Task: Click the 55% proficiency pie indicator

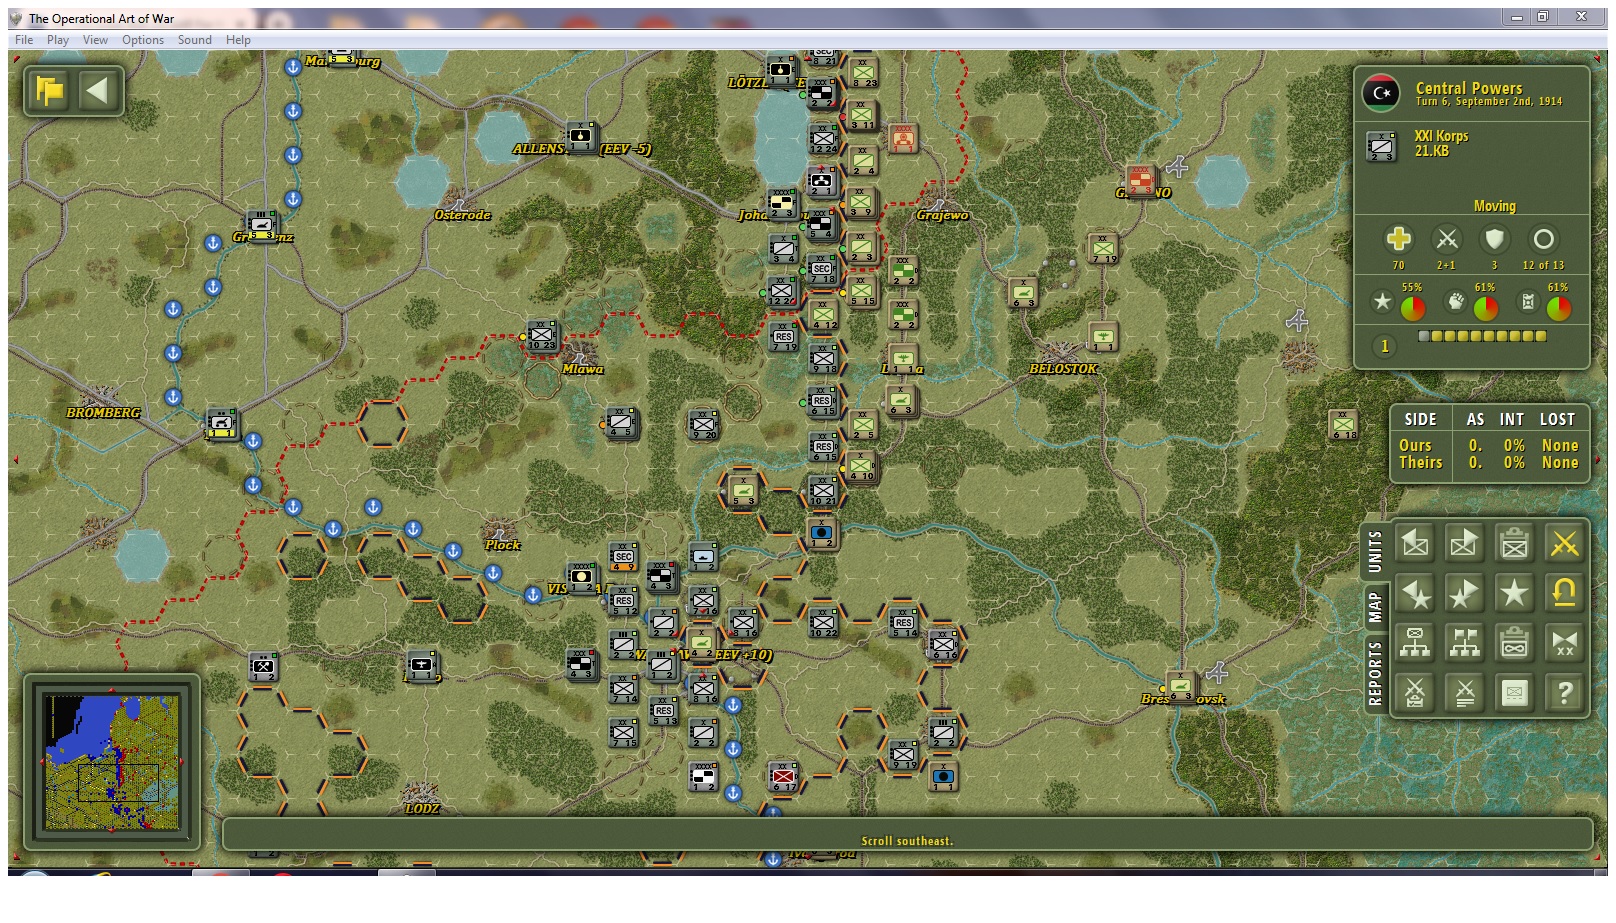Action: 1412,307
